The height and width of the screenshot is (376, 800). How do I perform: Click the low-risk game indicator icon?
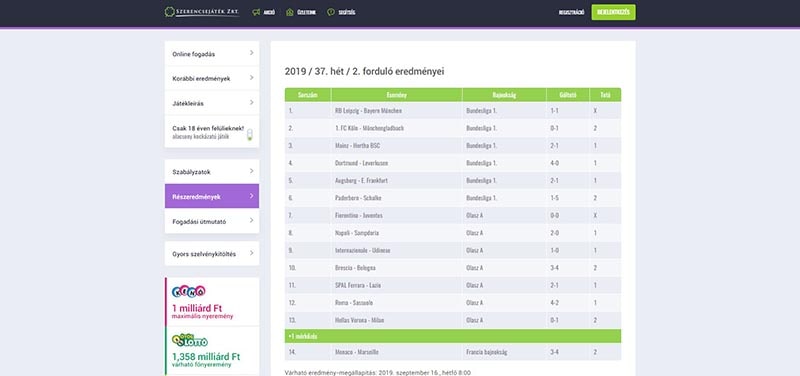(x=249, y=135)
